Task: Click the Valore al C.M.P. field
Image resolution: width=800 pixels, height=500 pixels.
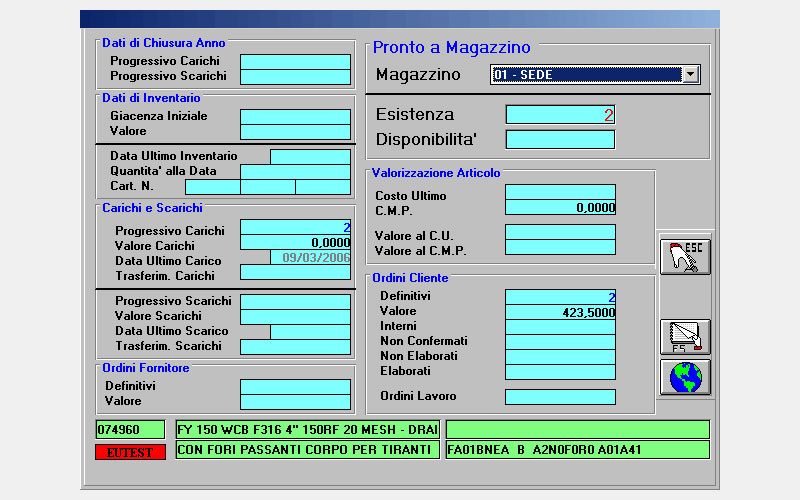Action: tap(560, 247)
